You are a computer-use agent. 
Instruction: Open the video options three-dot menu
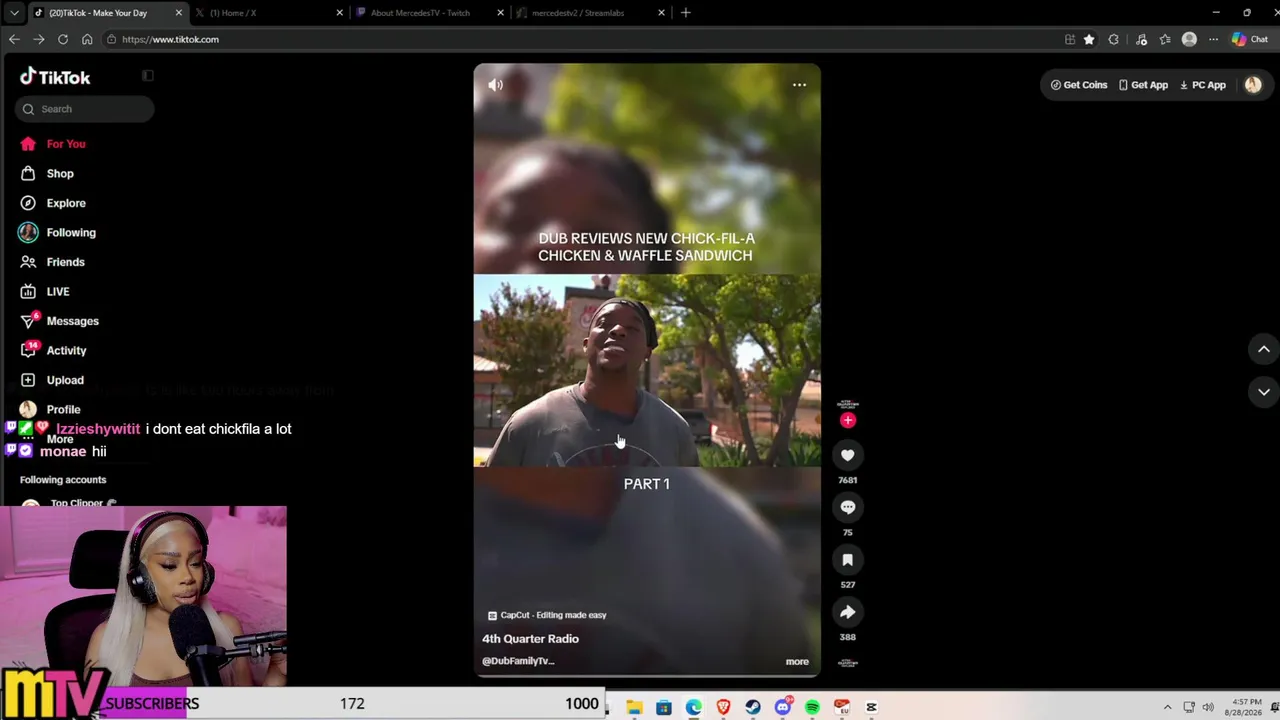(799, 85)
